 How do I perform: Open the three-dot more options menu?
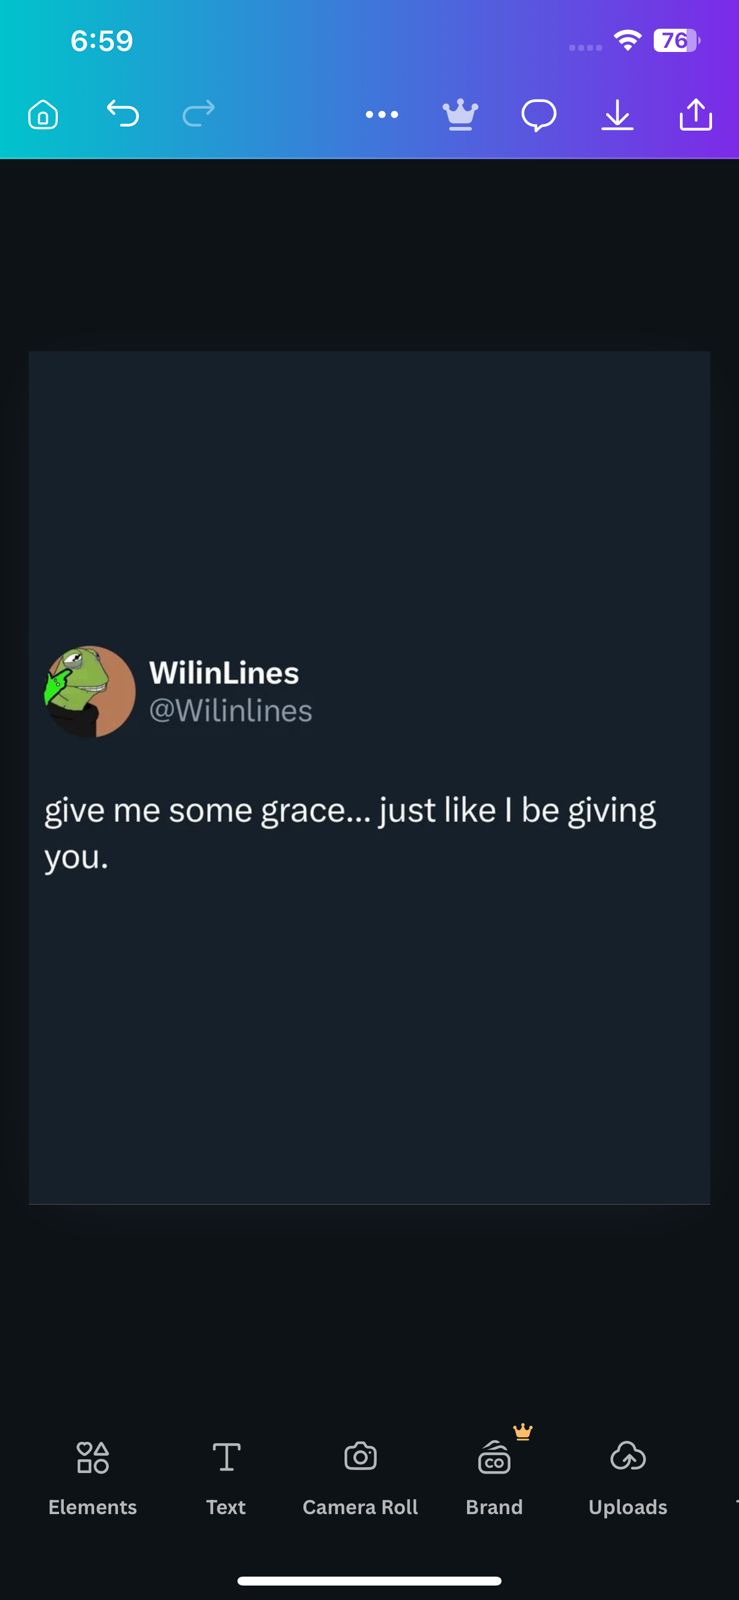pos(382,115)
